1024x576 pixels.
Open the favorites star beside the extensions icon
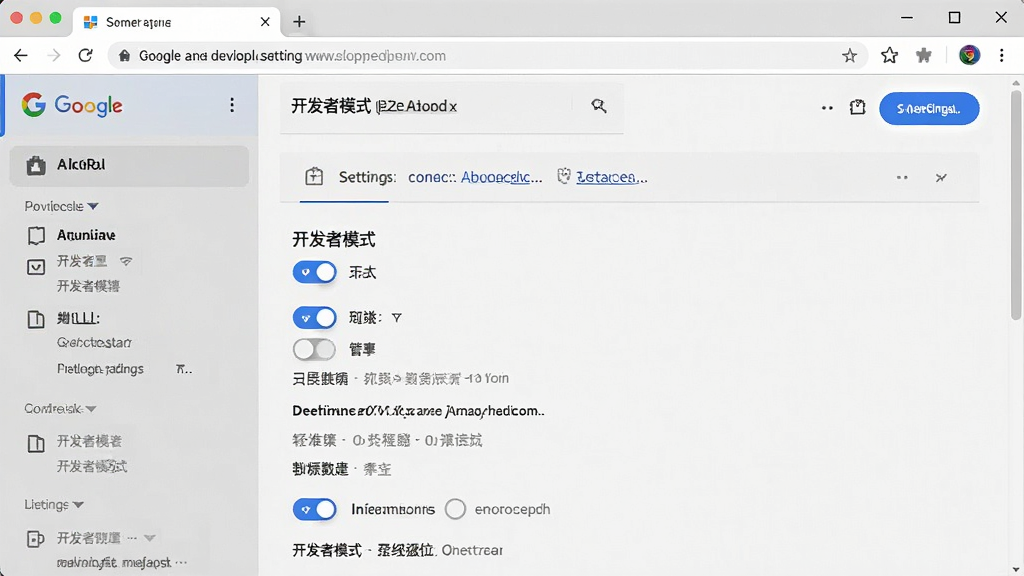tap(889, 56)
